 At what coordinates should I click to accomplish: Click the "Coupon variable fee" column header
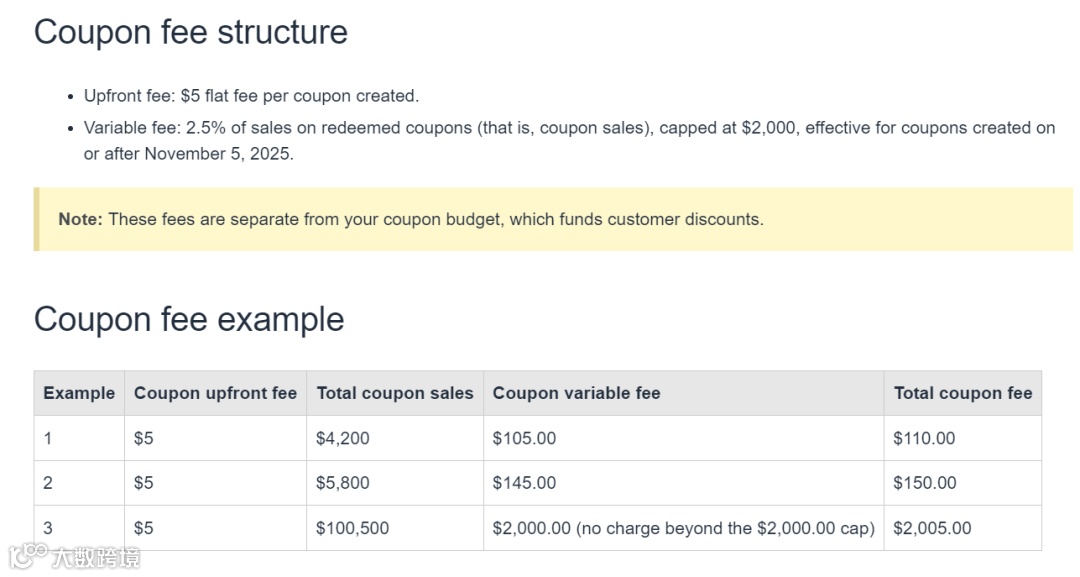(576, 393)
